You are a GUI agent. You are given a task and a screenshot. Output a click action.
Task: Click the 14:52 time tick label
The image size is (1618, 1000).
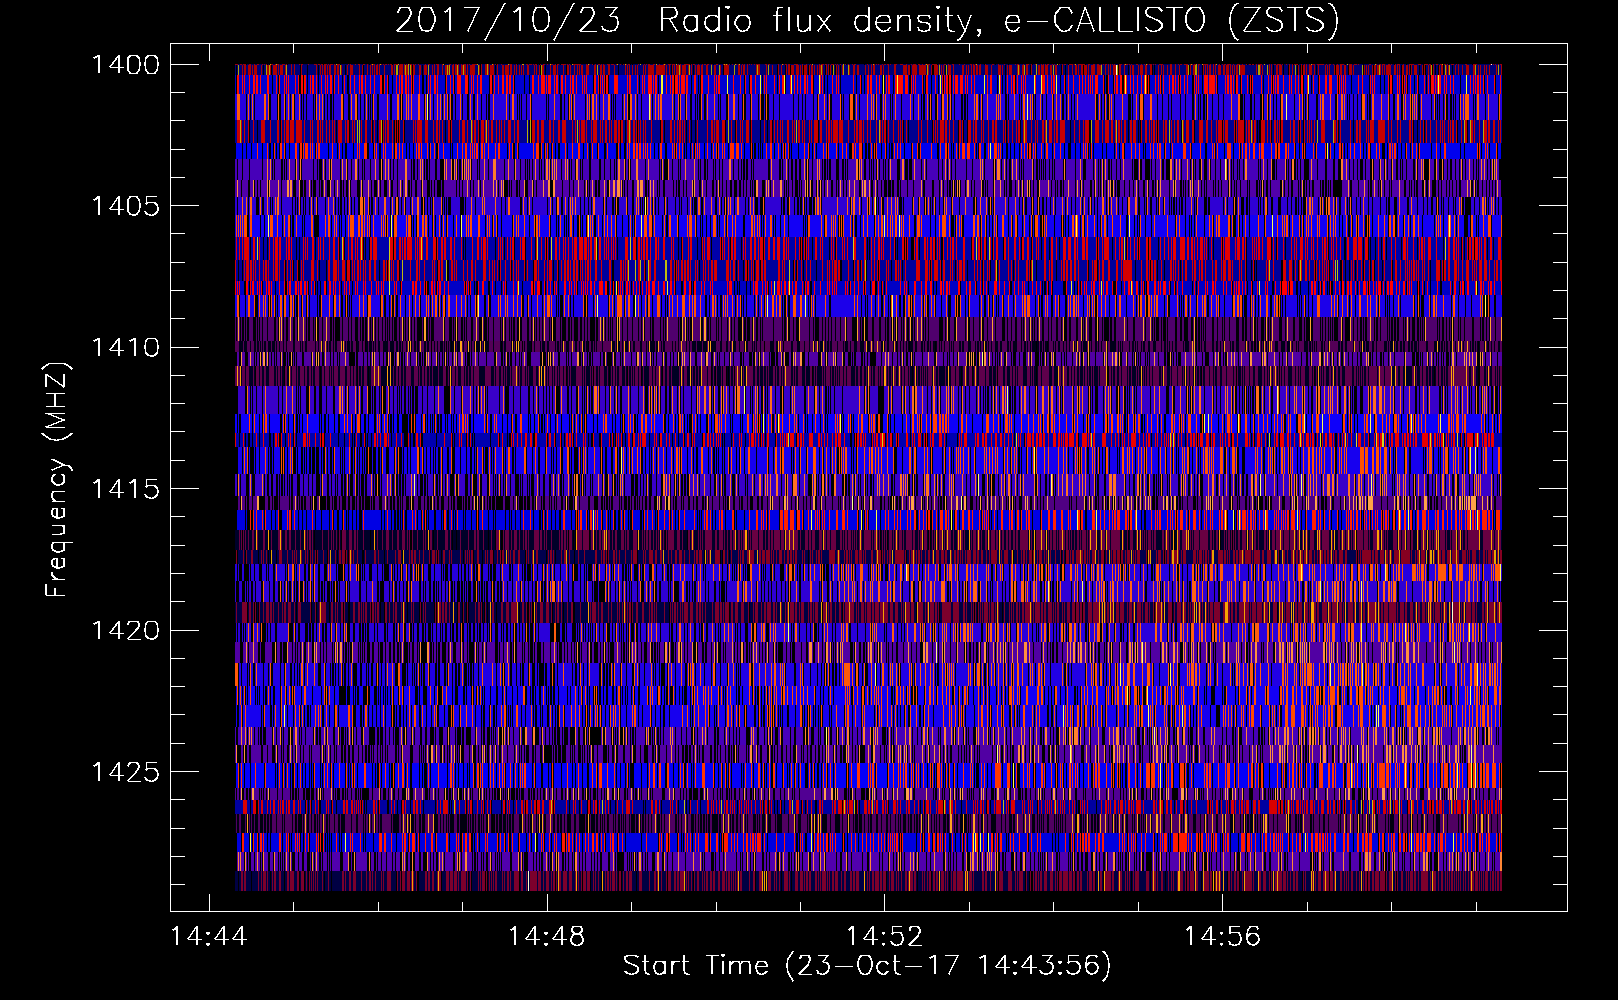point(884,937)
